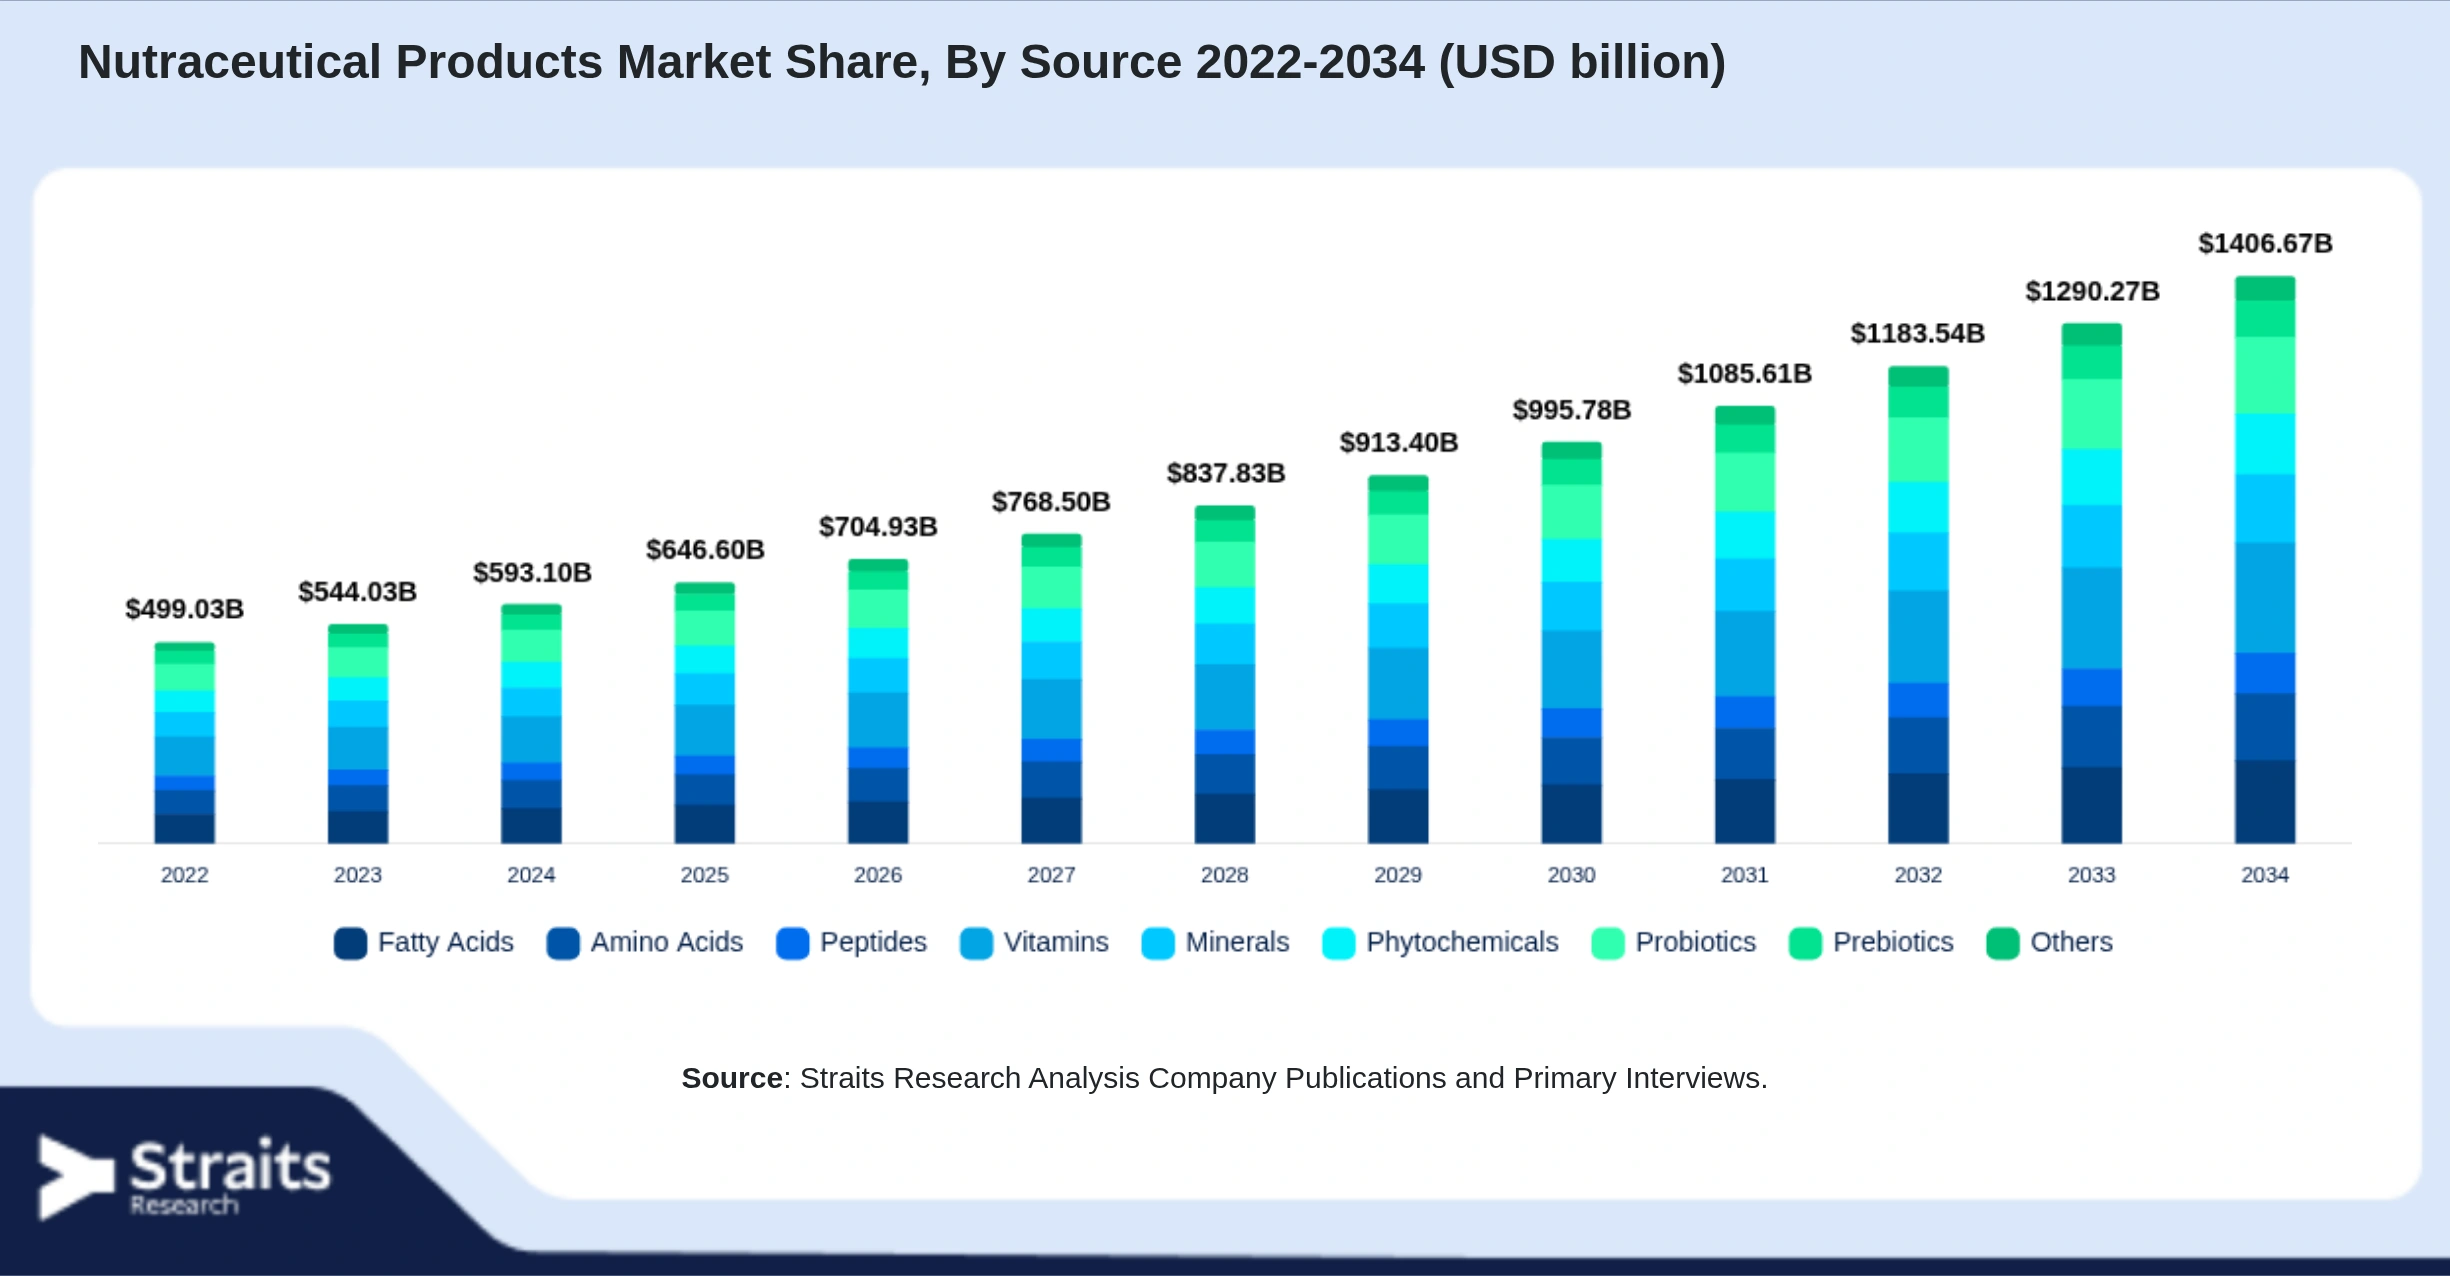
Task: Click the 2028 axis label
Action: (1225, 875)
